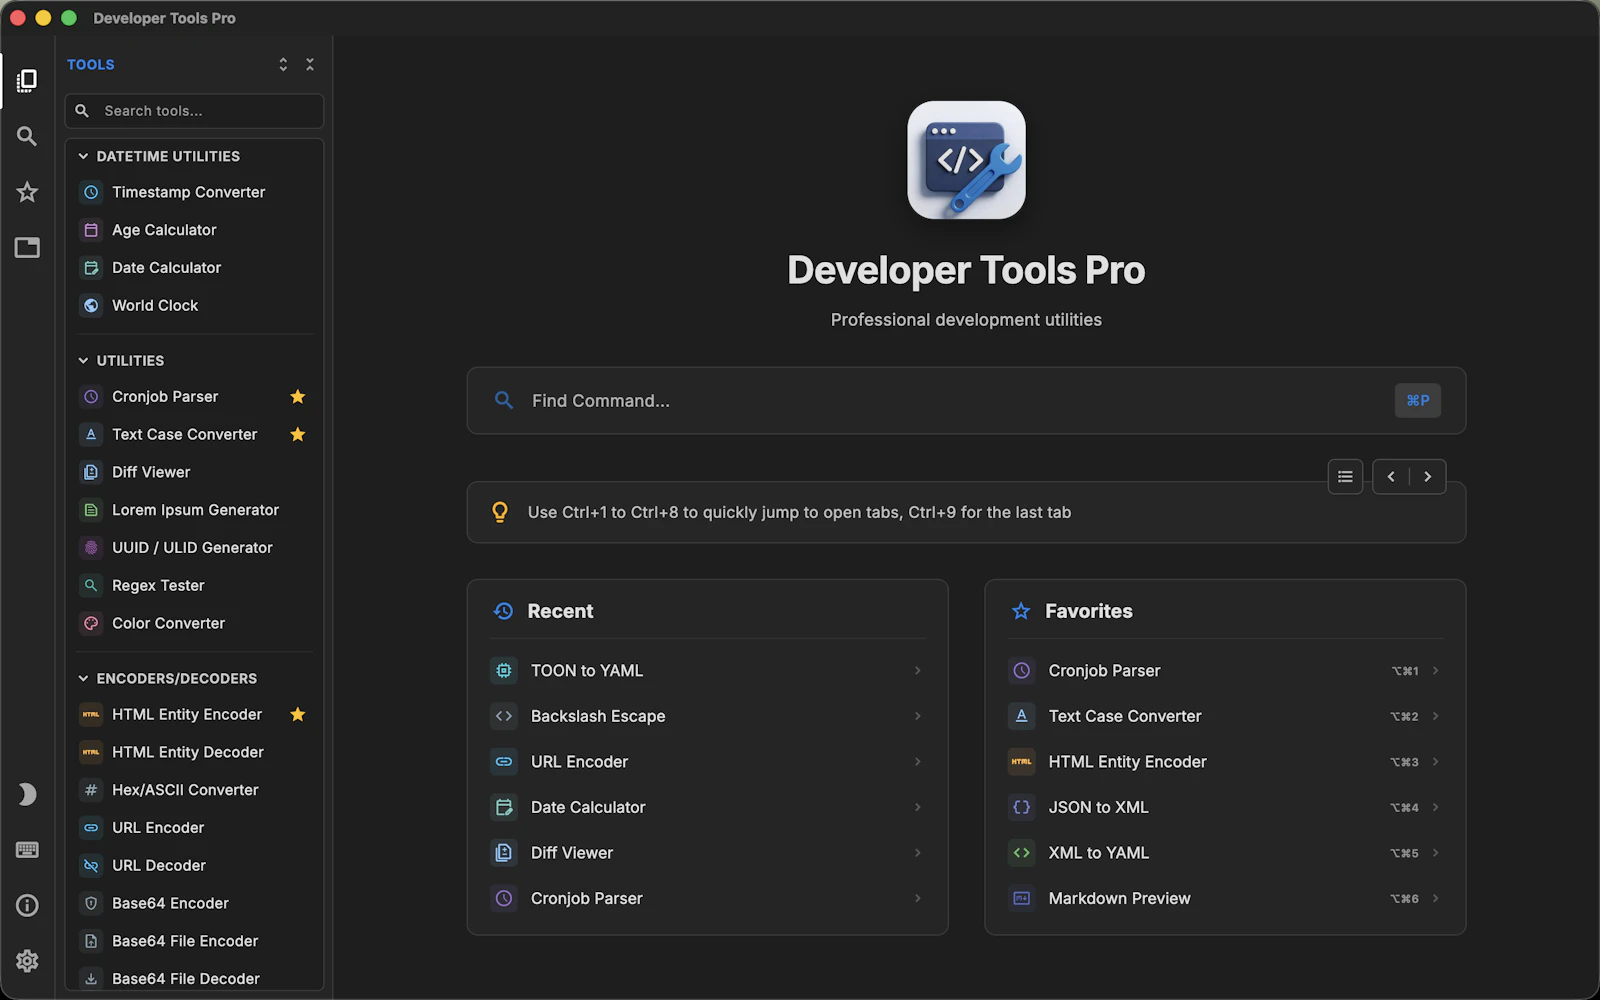The image size is (1600, 1000).
Task: Open HTML Entity Encoder from Favorites card
Action: (x=1225, y=762)
